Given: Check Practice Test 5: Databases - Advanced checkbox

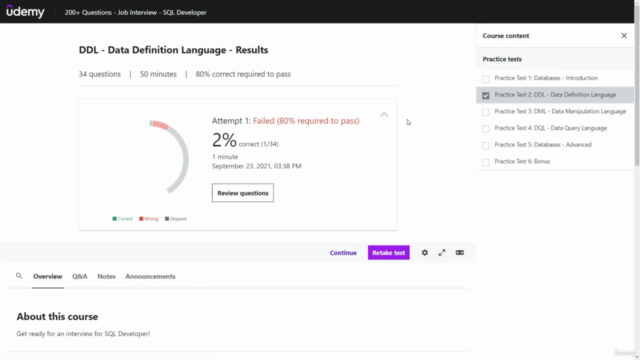Looking at the screenshot, I should (486, 145).
